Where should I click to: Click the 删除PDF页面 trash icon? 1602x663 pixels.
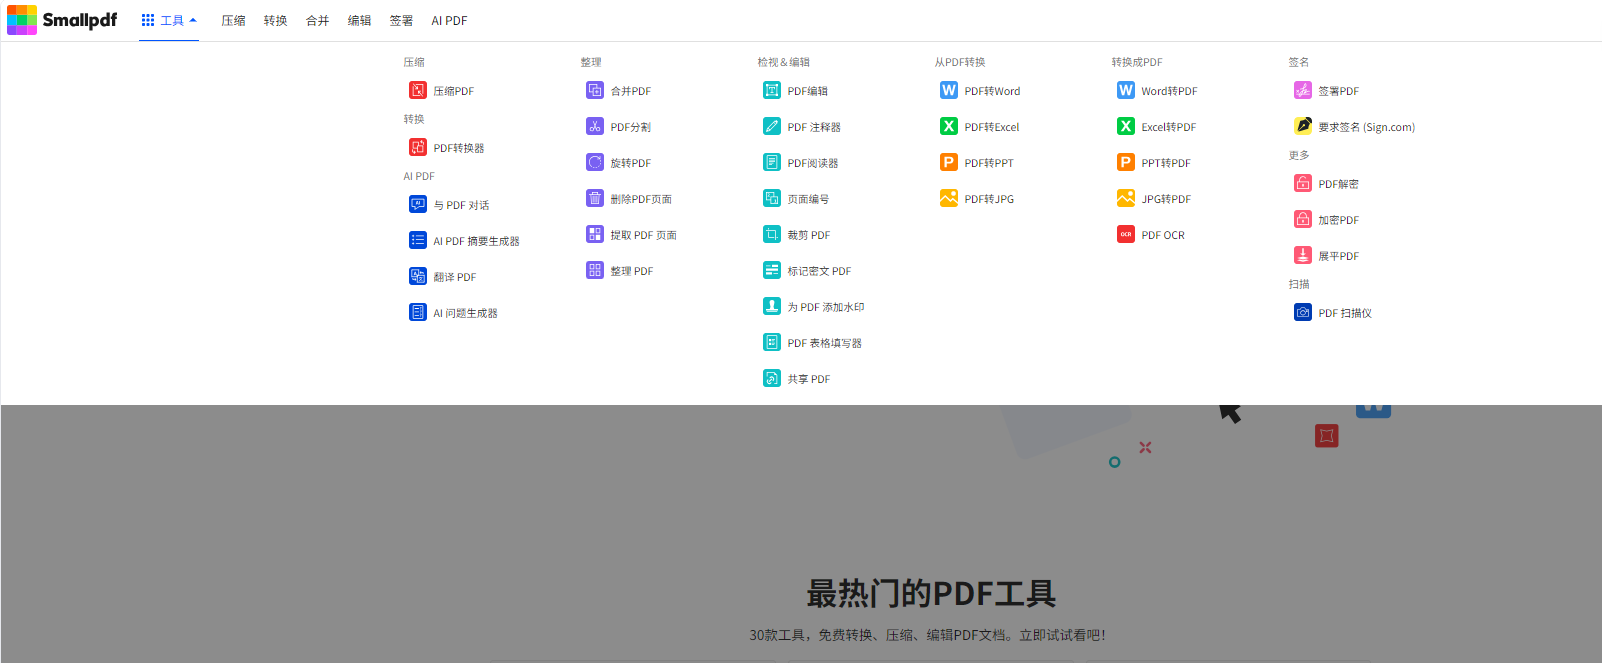coord(595,199)
